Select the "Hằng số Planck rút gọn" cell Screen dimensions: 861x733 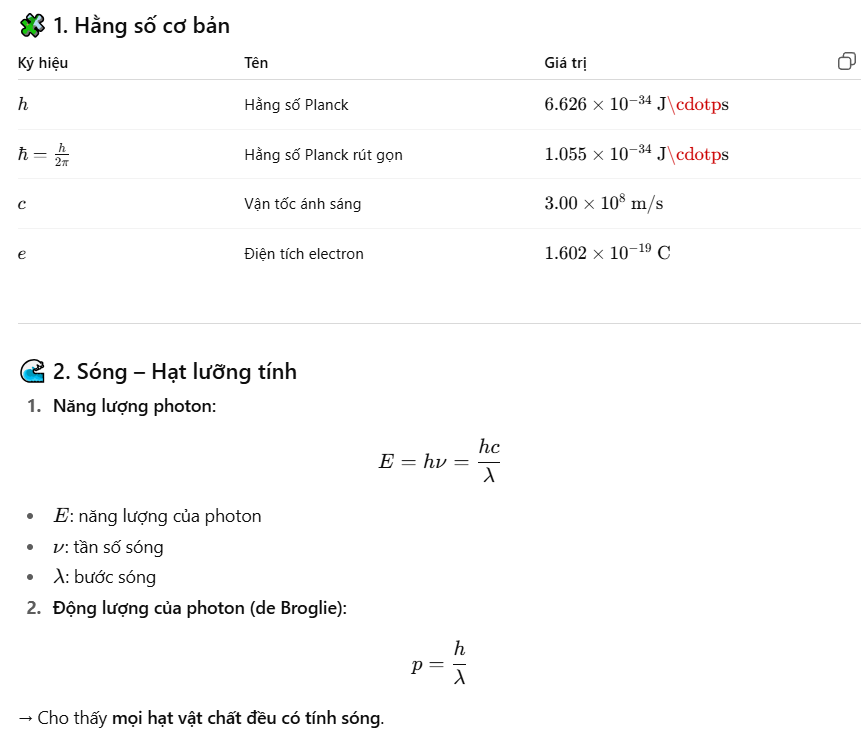coord(323,154)
